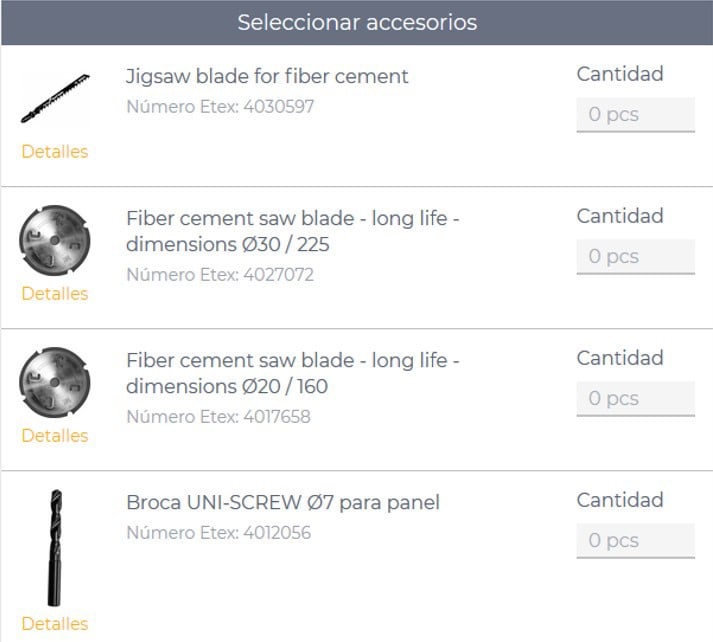Click Etex number 4027072 text
The height and width of the screenshot is (642, 713).
pos(220,274)
